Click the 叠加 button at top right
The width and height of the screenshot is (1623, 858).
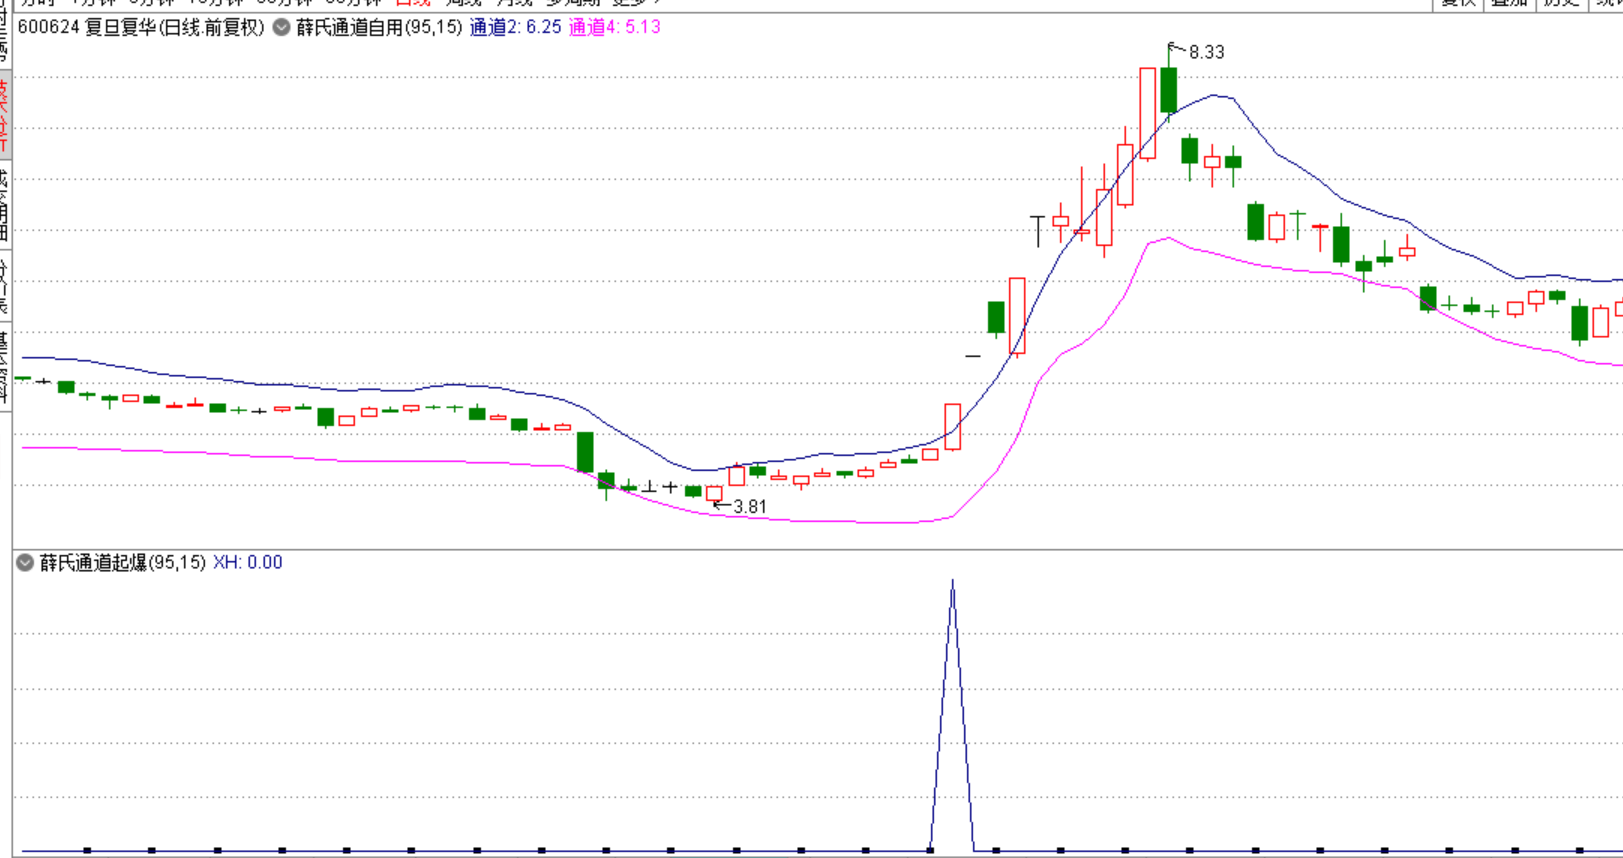pyautogui.click(x=1509, y=3)
